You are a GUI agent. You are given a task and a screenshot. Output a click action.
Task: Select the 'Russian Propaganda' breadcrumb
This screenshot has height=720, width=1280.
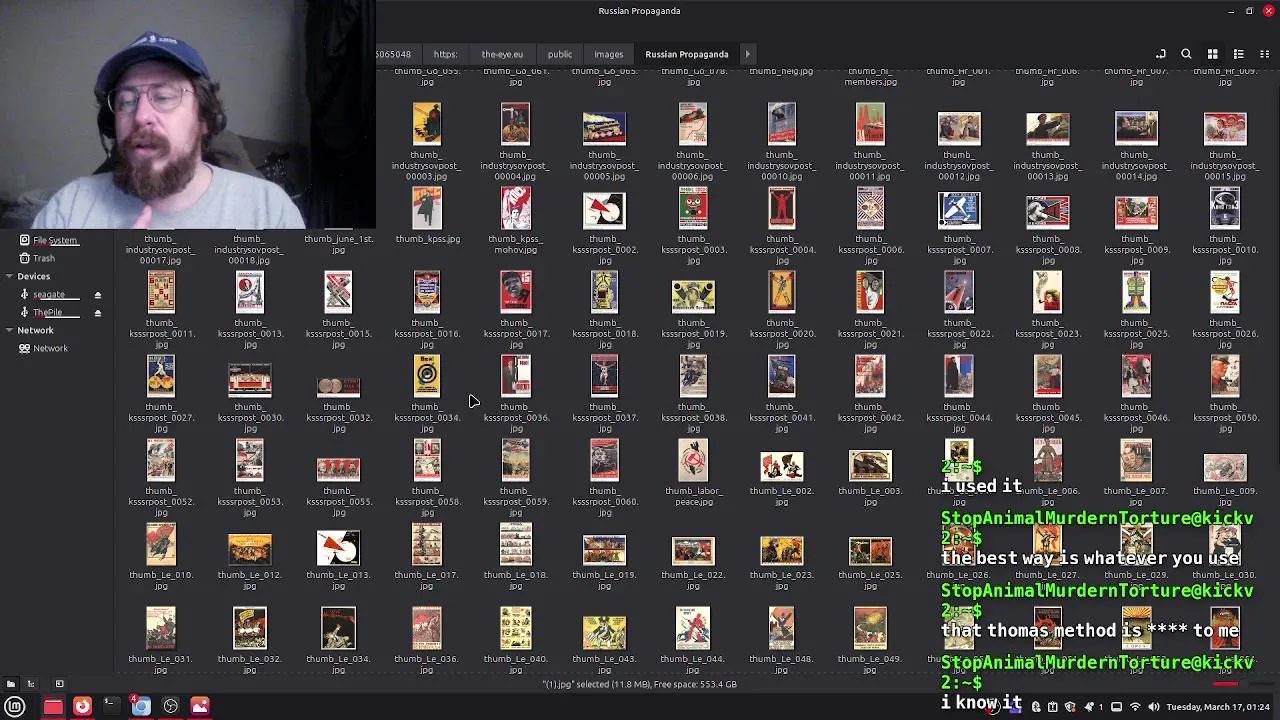[x=687, y=54]
